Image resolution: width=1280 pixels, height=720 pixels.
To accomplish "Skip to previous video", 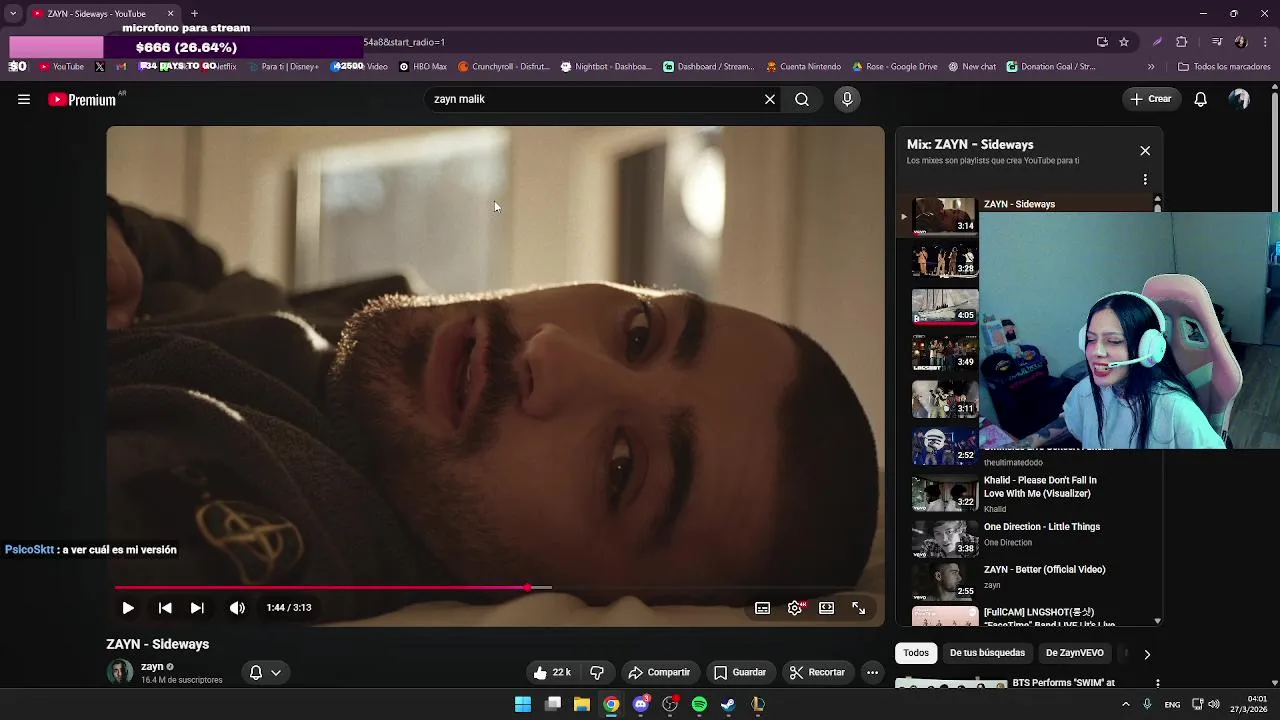I will point(165,607).
